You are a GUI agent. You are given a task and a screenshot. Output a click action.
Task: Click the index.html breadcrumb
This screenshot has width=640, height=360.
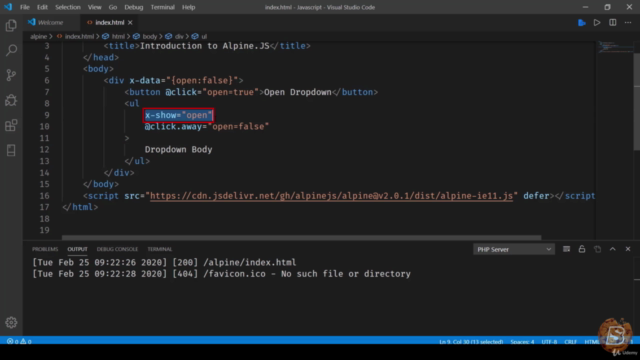(76, 36)
